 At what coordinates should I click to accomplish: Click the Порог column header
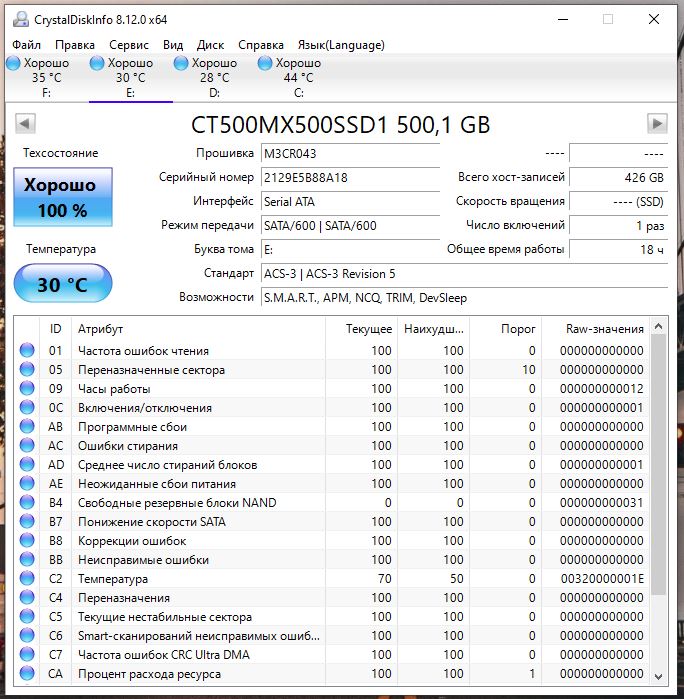pos(506,329)
